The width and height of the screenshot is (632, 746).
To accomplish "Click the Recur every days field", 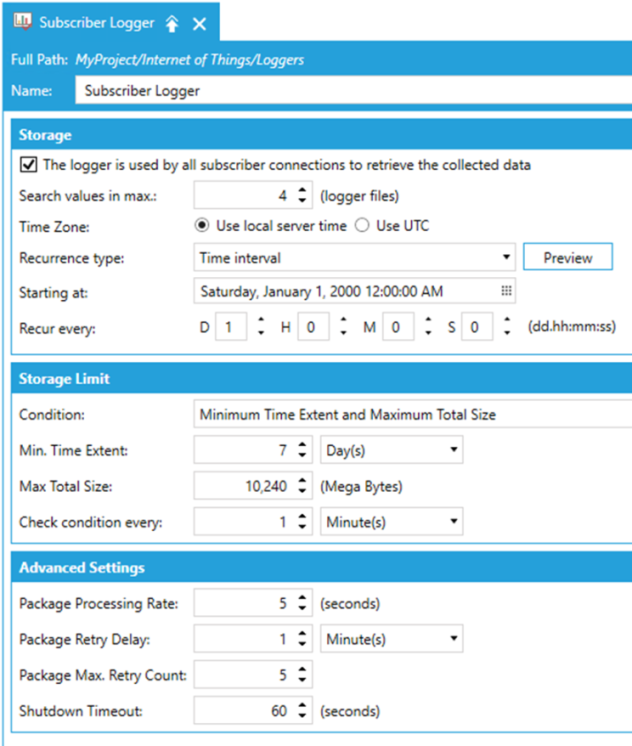I will click(x=231, y=327).
